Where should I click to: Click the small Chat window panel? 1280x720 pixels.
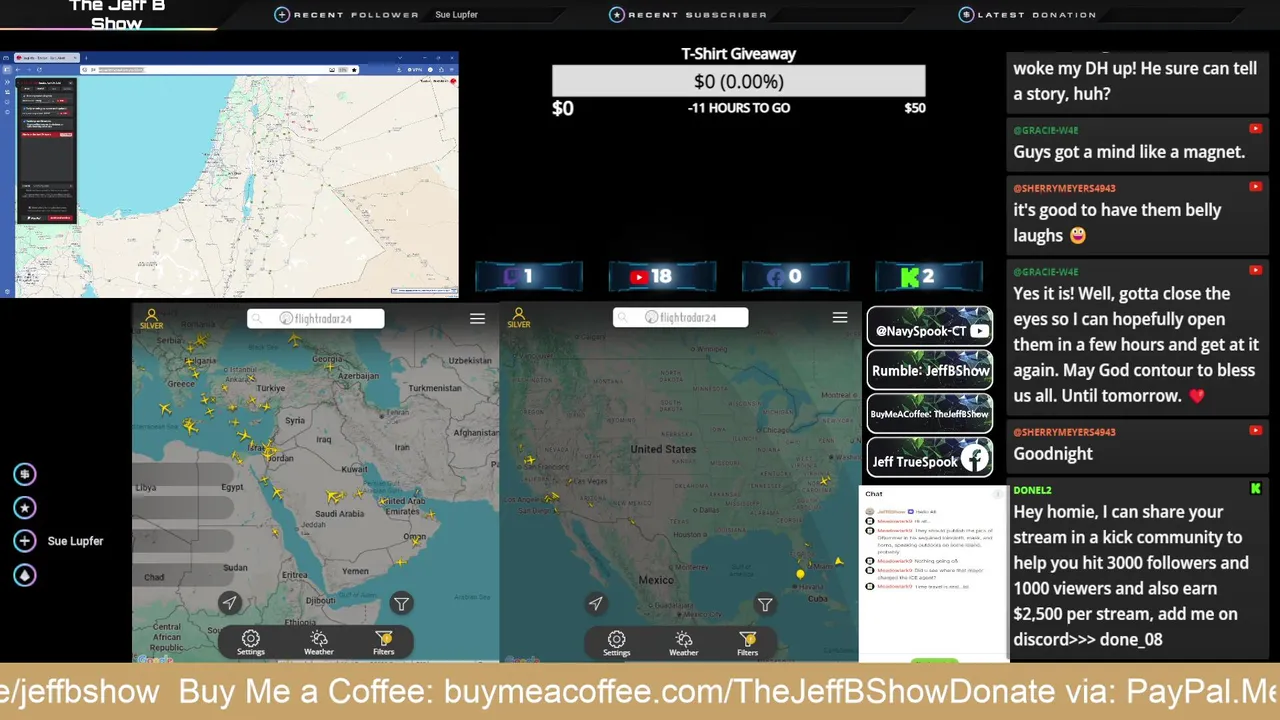pos(934,573)
